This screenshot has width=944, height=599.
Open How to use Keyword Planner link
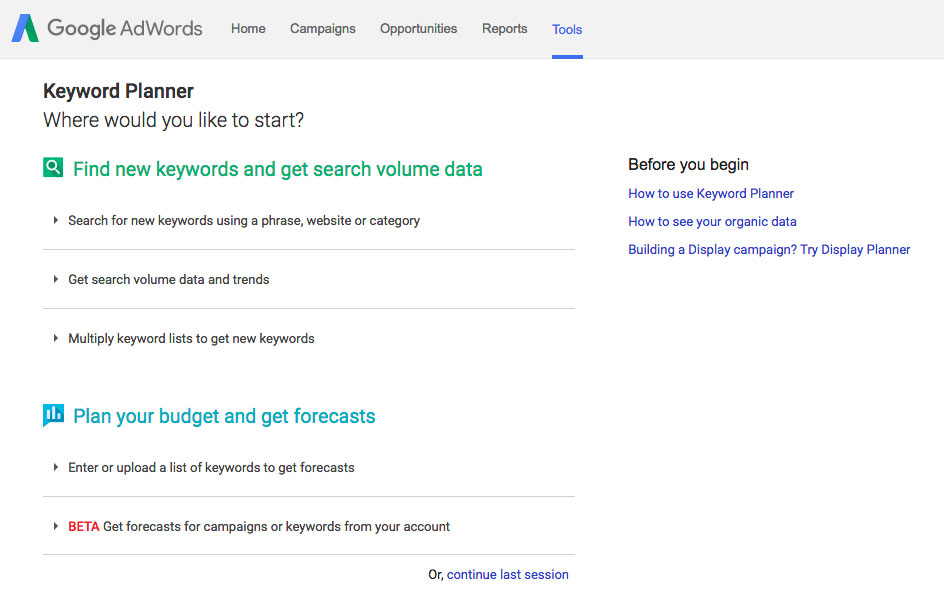click(x=711, y=193)
